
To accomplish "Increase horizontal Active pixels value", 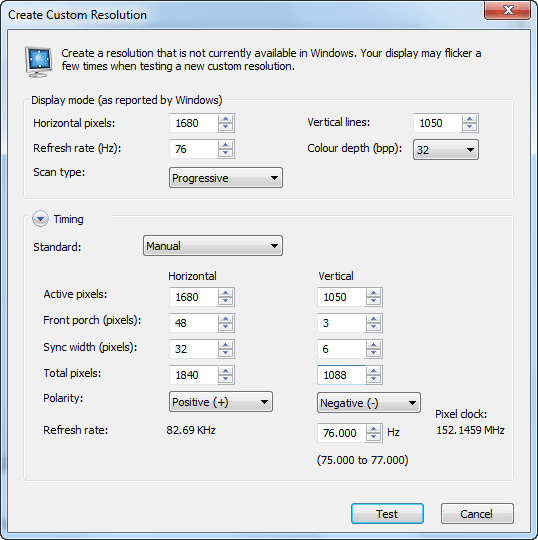I will pos(226,293).
